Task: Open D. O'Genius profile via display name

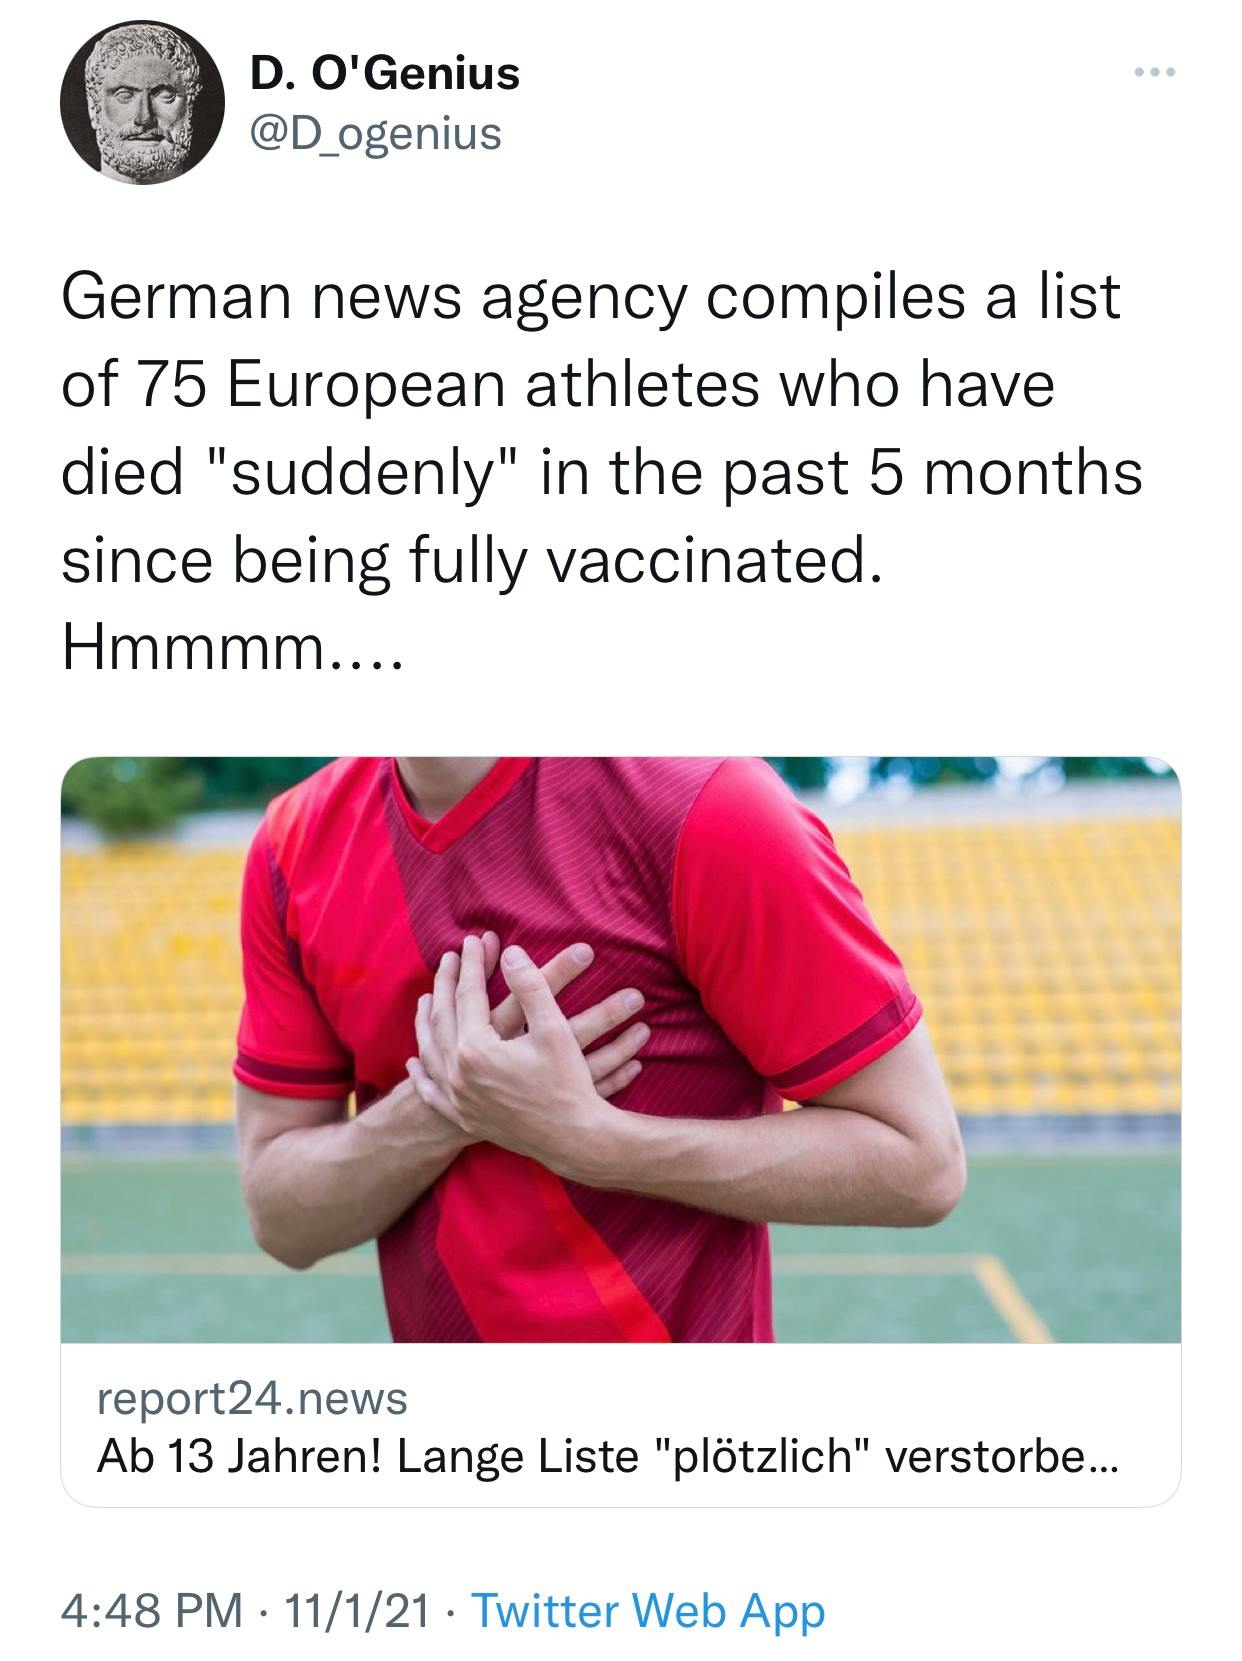Action: [384, 73]
